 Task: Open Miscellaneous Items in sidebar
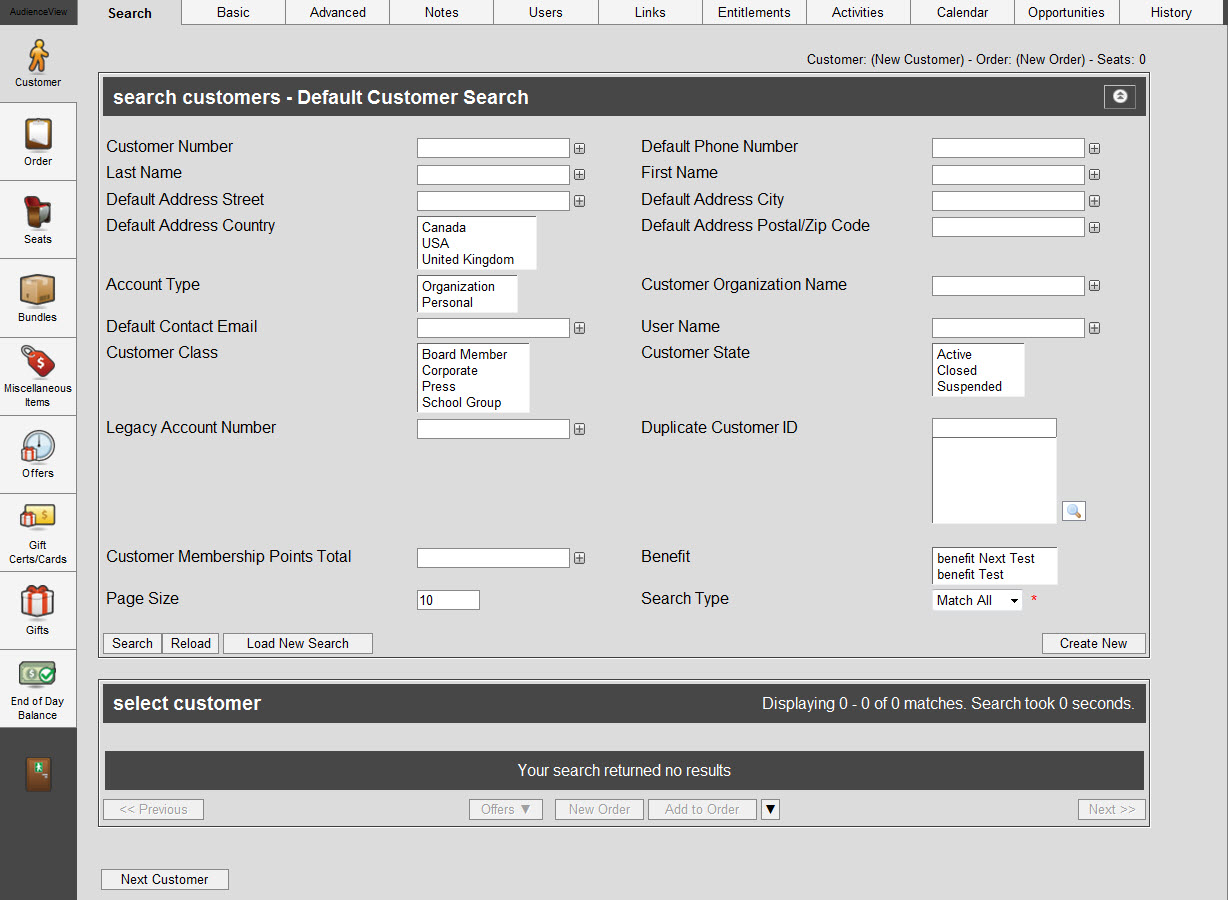pos(38,376)
